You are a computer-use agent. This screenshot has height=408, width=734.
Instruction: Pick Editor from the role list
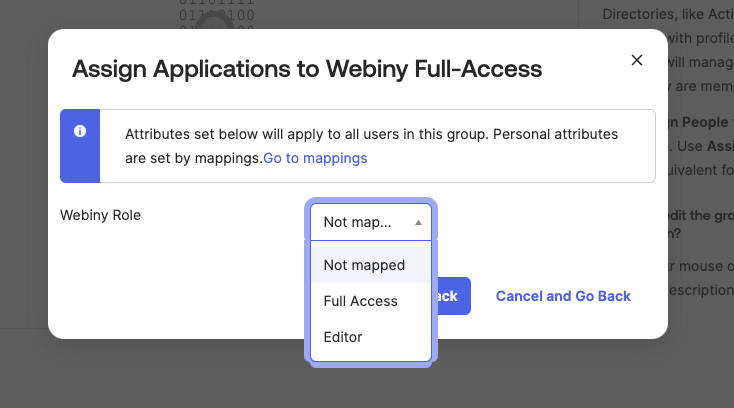tap(343, 337)
